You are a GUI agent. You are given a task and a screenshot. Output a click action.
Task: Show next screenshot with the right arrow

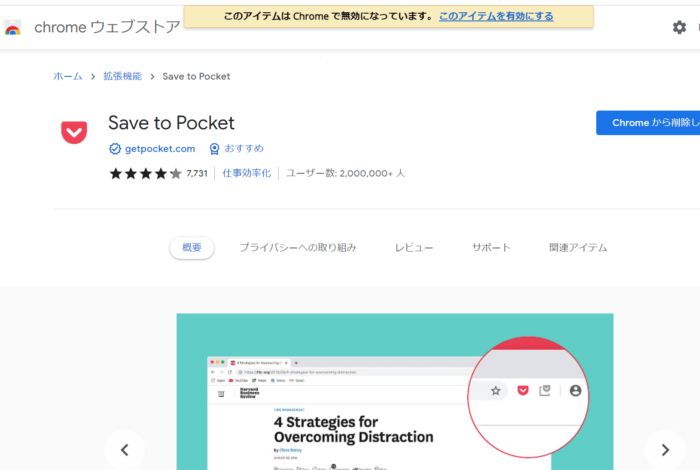click(x=665, y=449)
